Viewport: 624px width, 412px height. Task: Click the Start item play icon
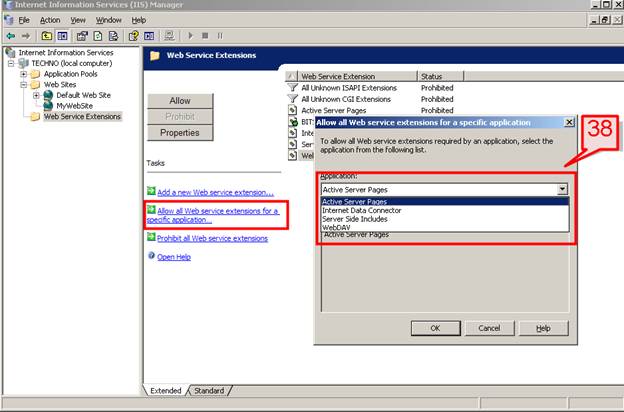190,36
